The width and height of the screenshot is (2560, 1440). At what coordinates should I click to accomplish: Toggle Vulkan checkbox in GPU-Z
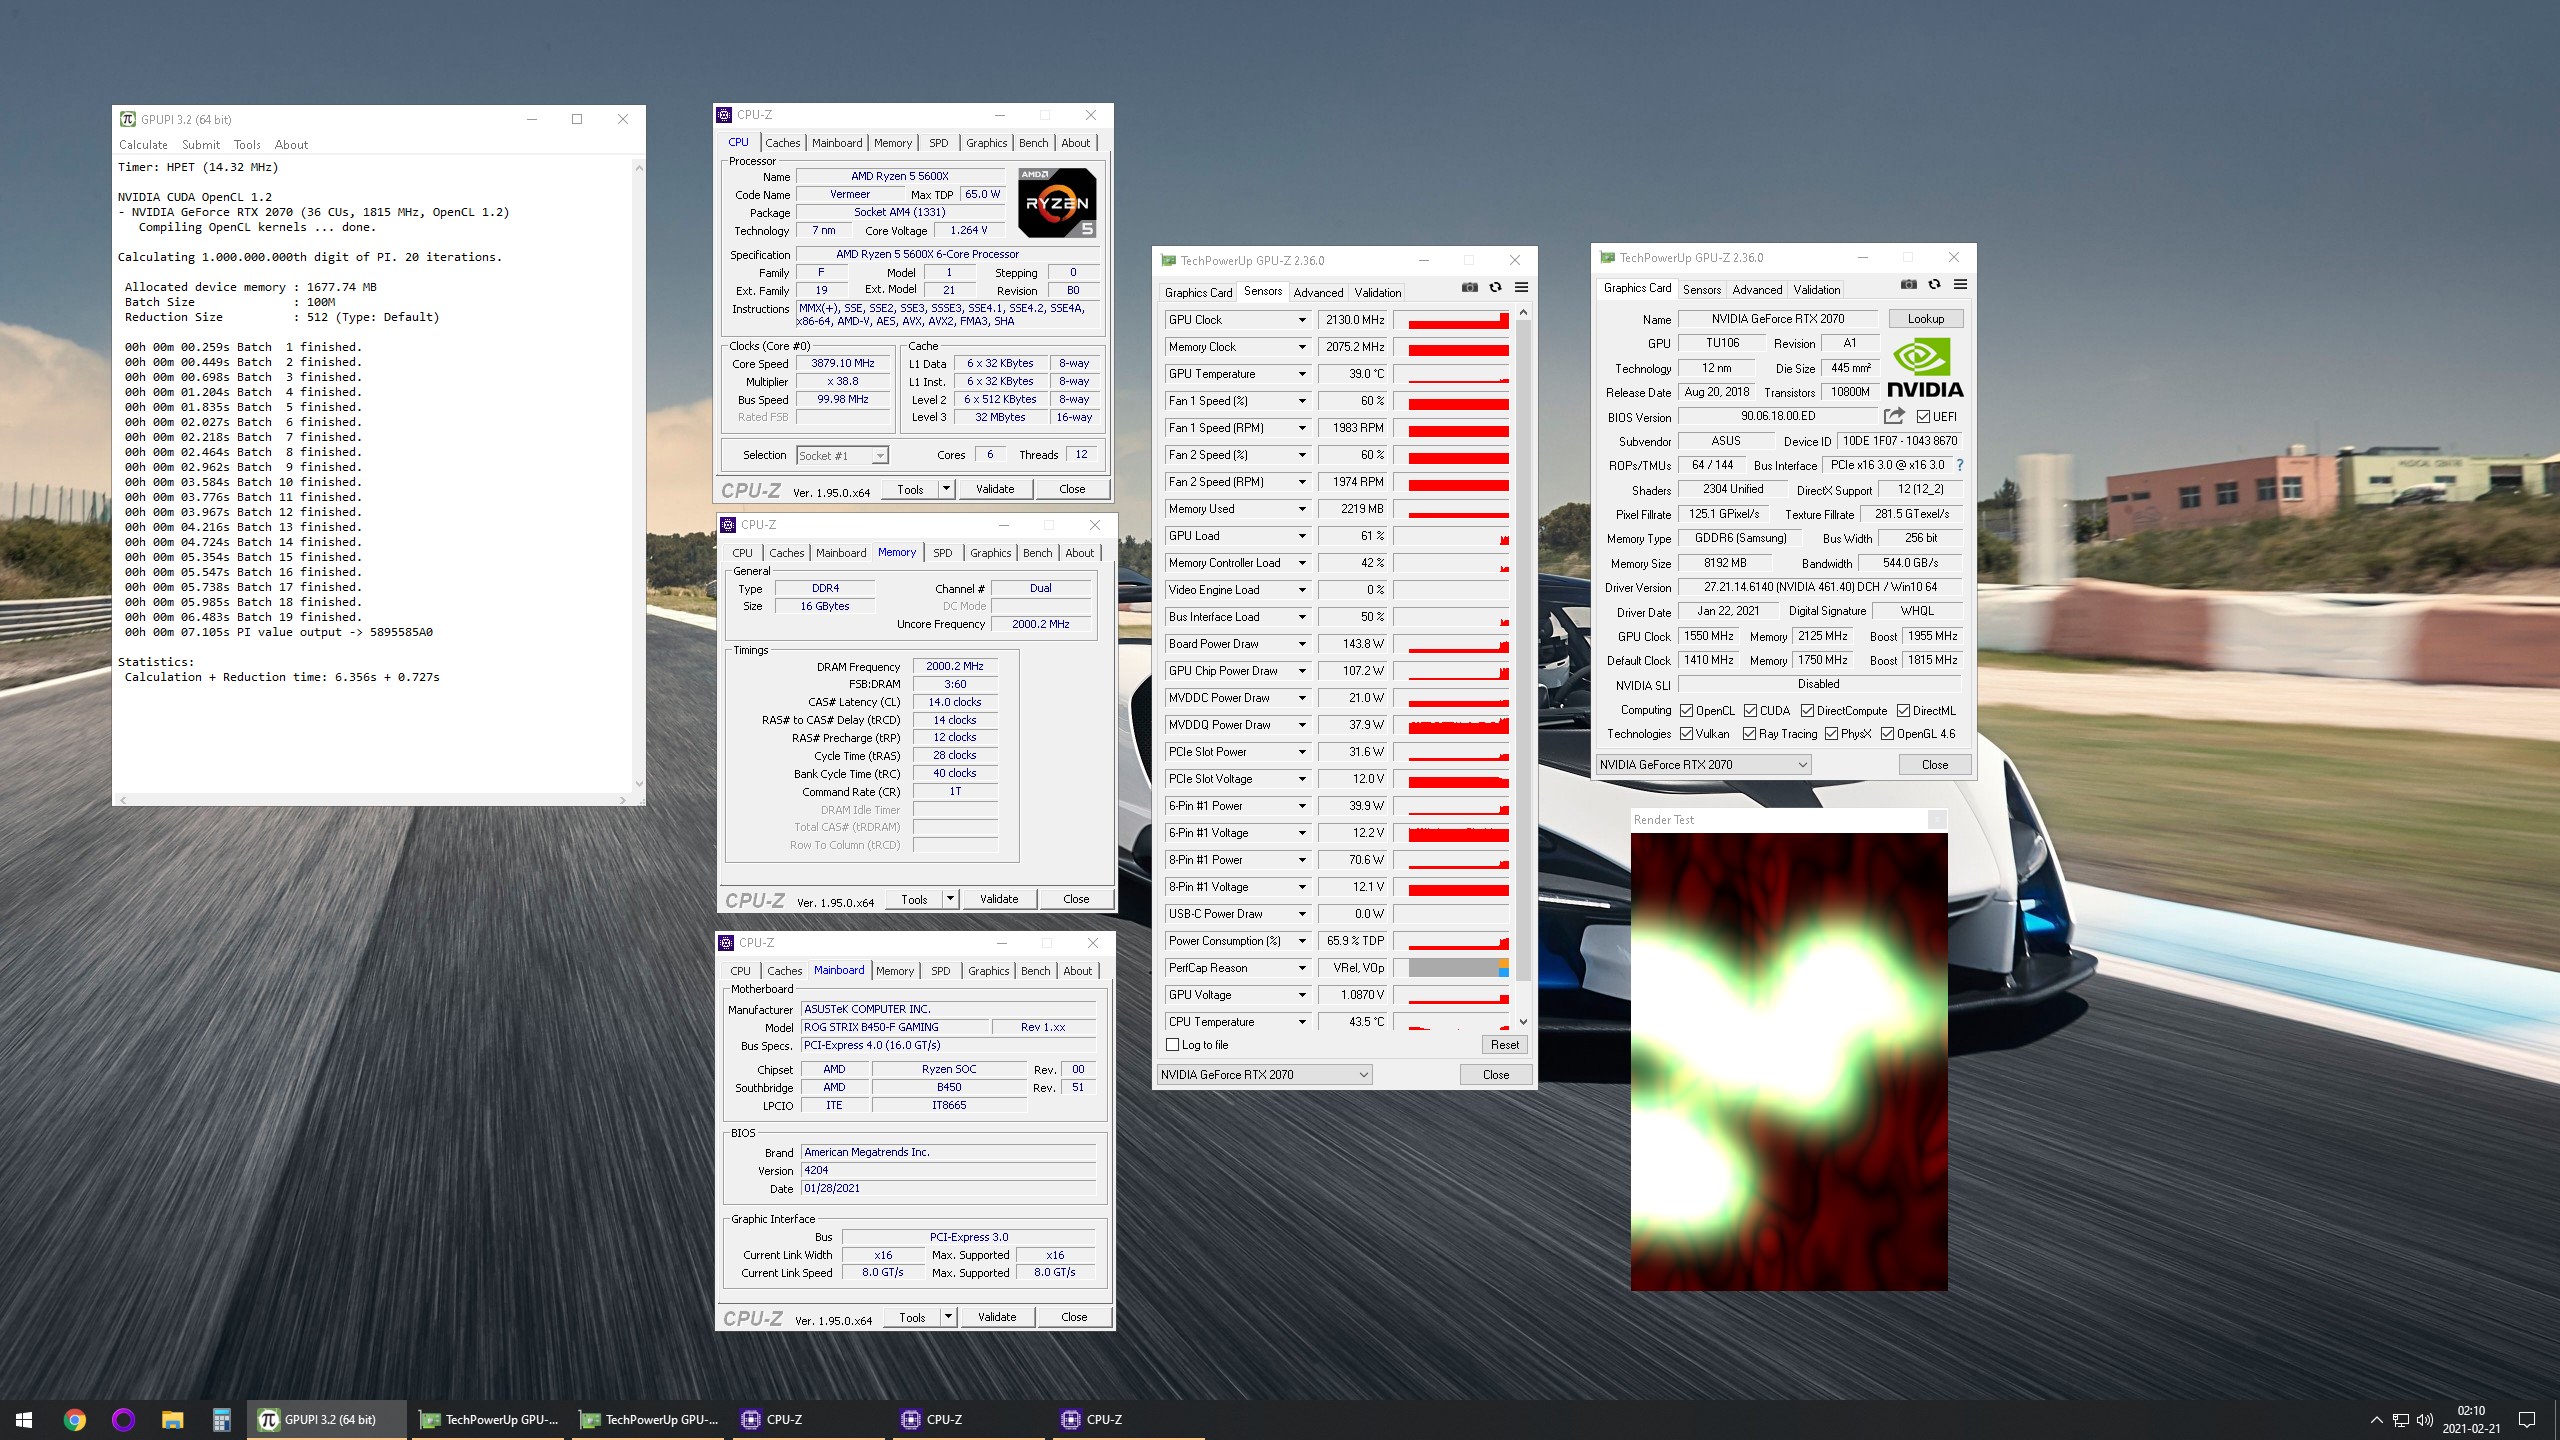(1687, 734)
